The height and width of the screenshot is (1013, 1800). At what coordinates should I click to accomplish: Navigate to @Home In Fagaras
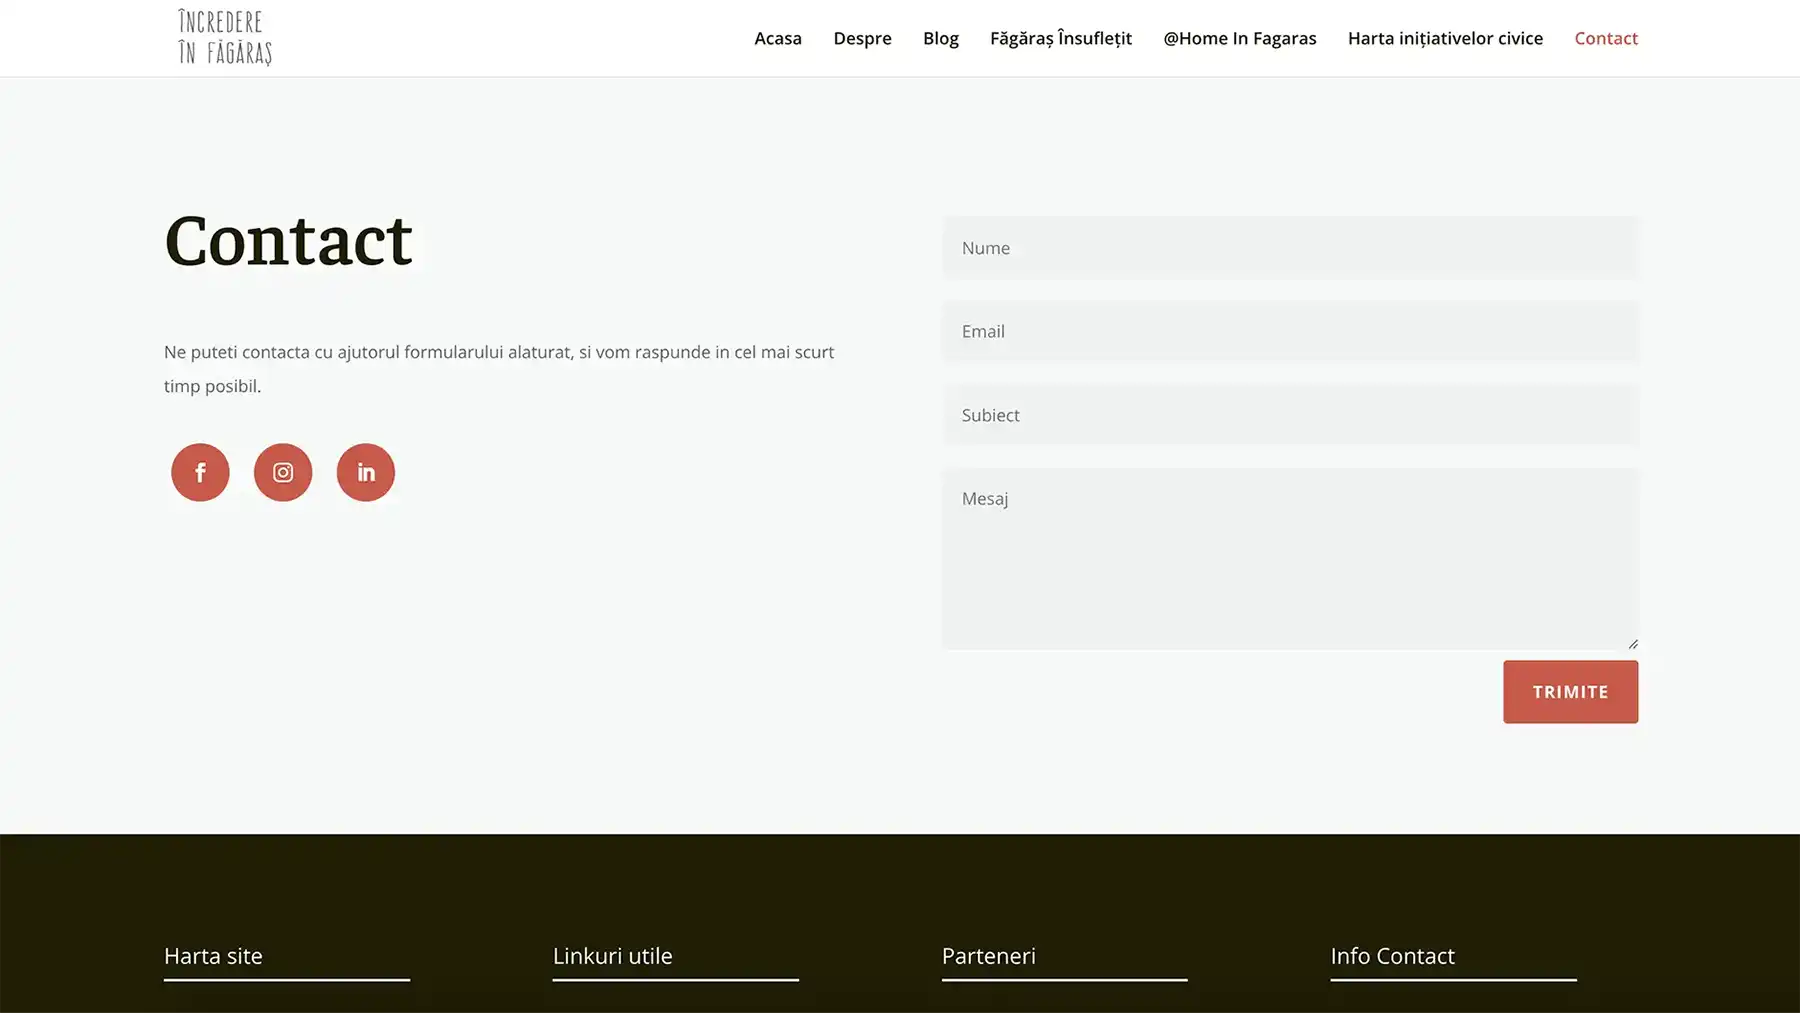[1239, 38]
